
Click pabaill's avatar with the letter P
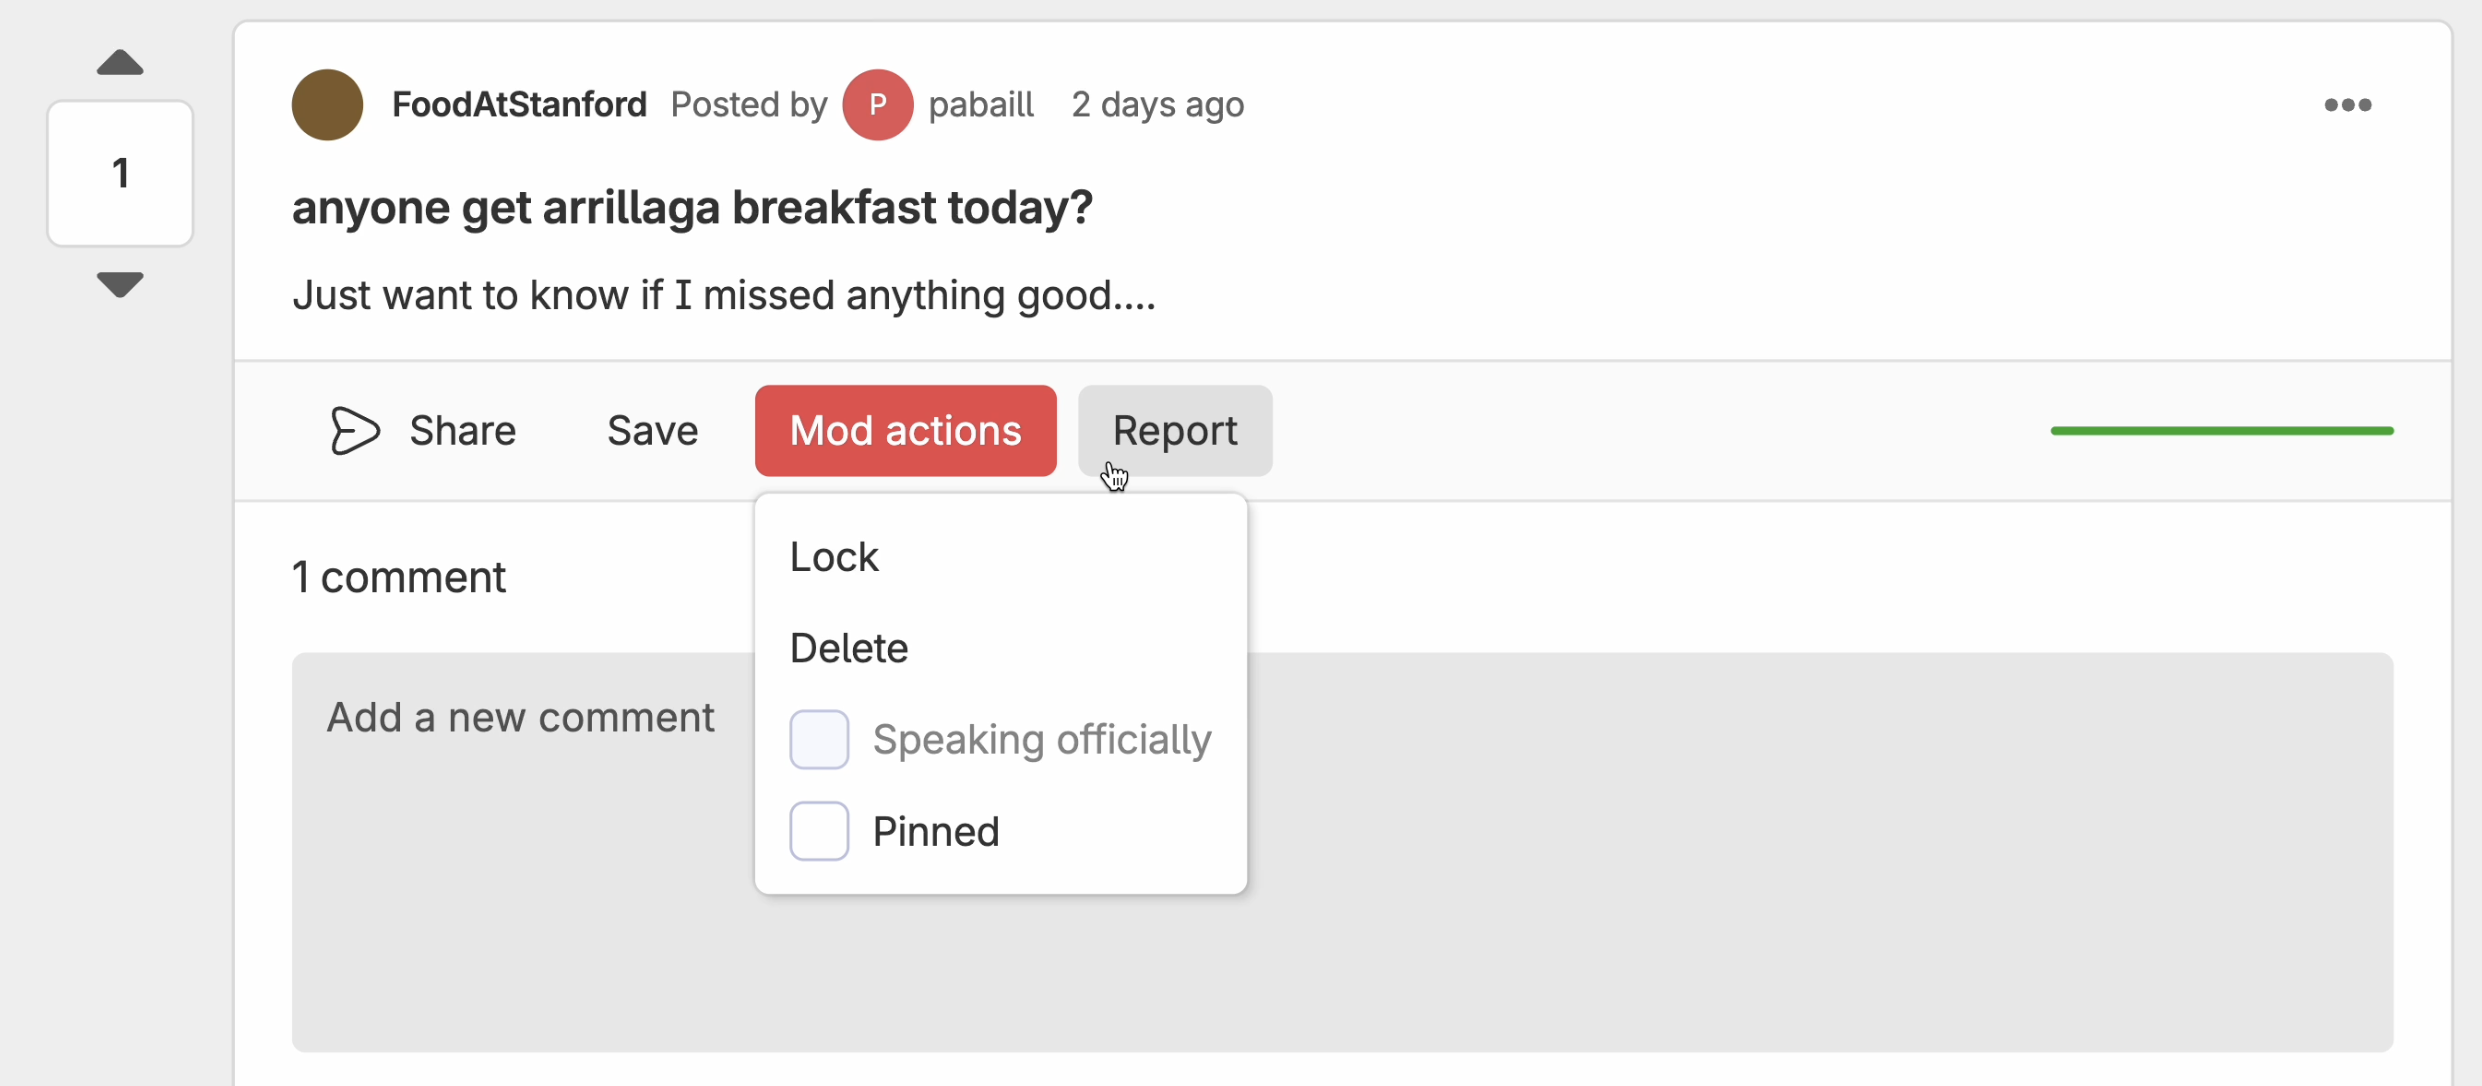(878, 103)
